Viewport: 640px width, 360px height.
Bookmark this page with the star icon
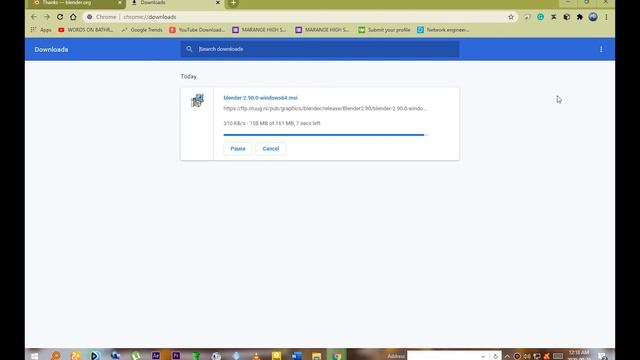pyautogui.click(x=511, y=17)
